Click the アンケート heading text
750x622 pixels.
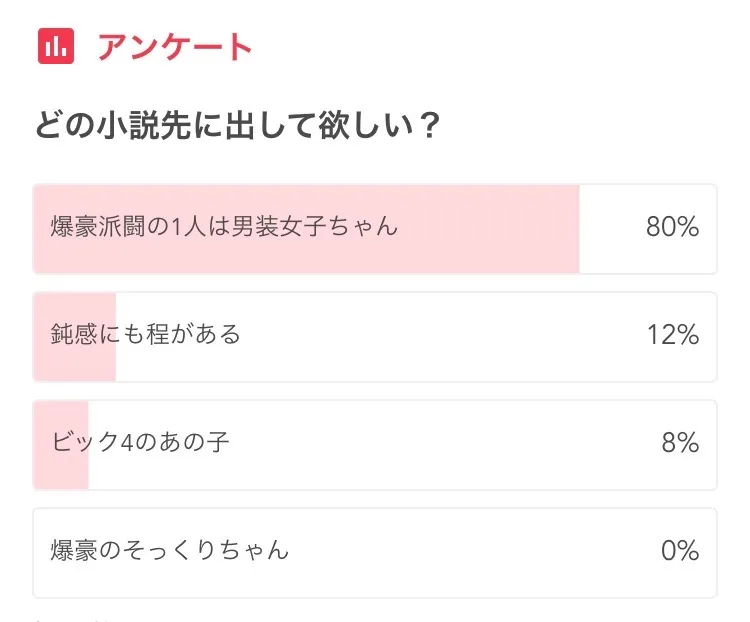(175, 46)
